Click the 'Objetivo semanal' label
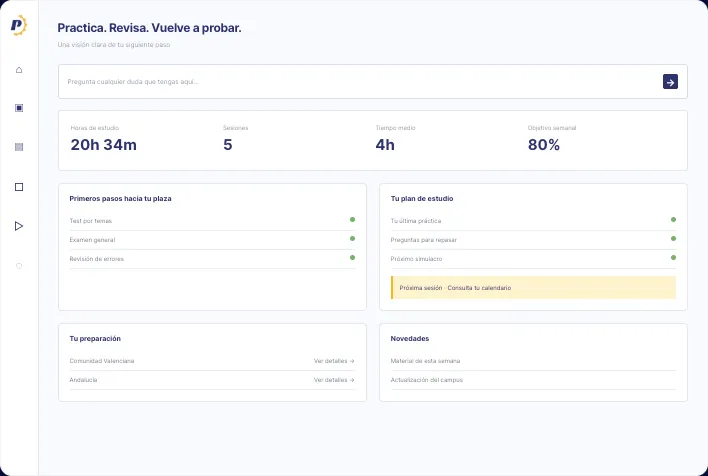Image resolution: width=708 pixels, height=476 pixels. [552, 128]
